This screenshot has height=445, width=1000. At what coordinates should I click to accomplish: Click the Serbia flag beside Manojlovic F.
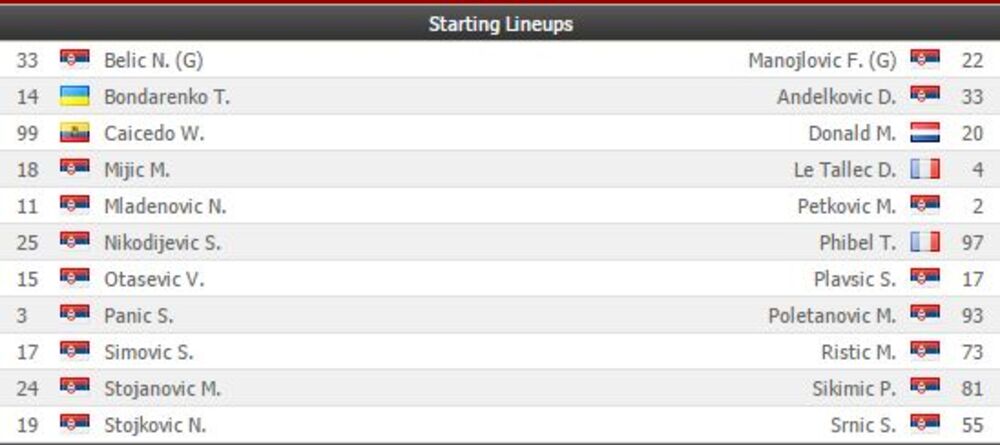point(925,60)
